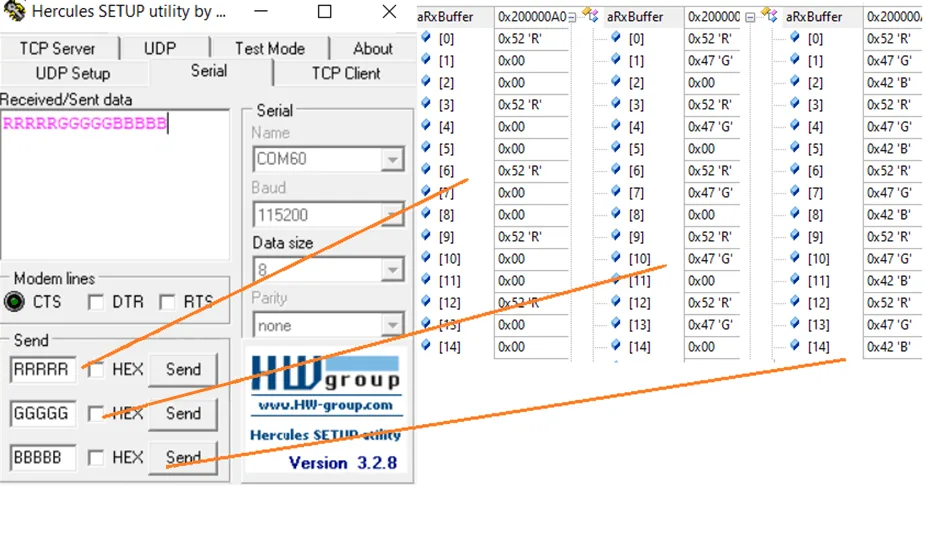
Task: Switch to the TCP Client tab
Action: (x=346, y=73)
